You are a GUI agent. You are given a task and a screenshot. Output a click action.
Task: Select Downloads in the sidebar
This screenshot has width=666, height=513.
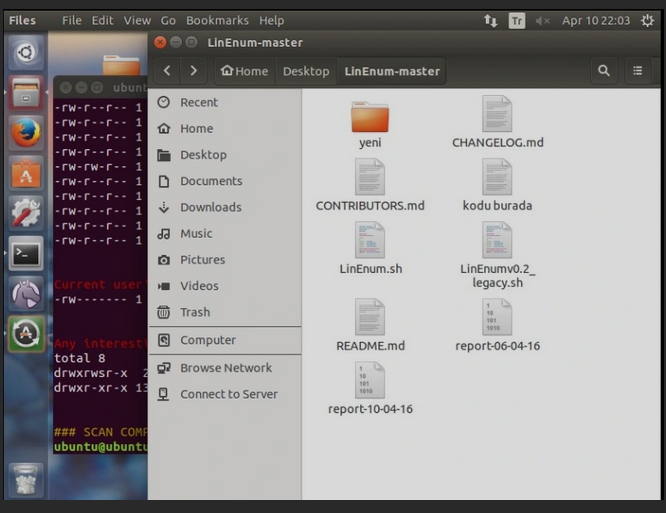[225, 207]
